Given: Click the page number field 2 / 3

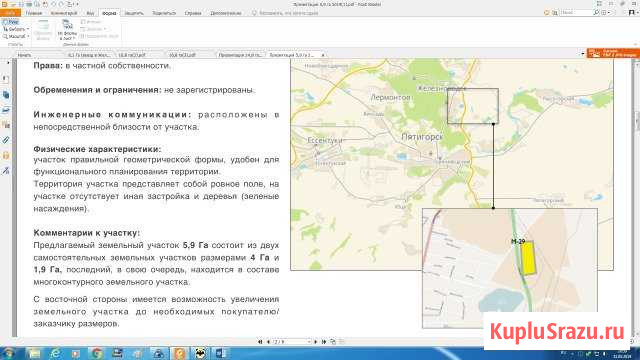Looking at the screenshot, I should [x=291, y=342].
